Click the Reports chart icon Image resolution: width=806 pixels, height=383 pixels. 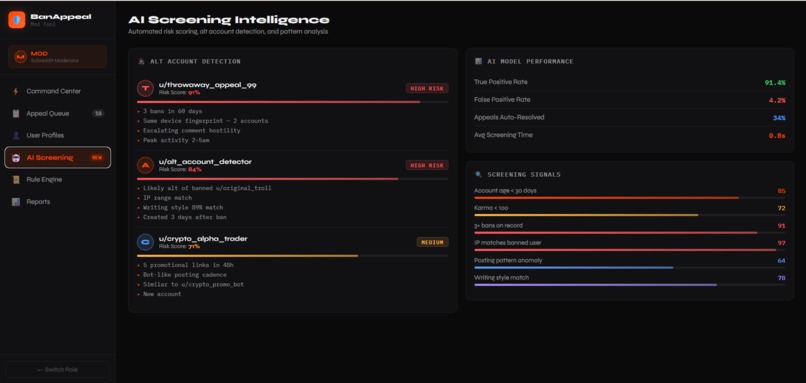pos(16,202)
